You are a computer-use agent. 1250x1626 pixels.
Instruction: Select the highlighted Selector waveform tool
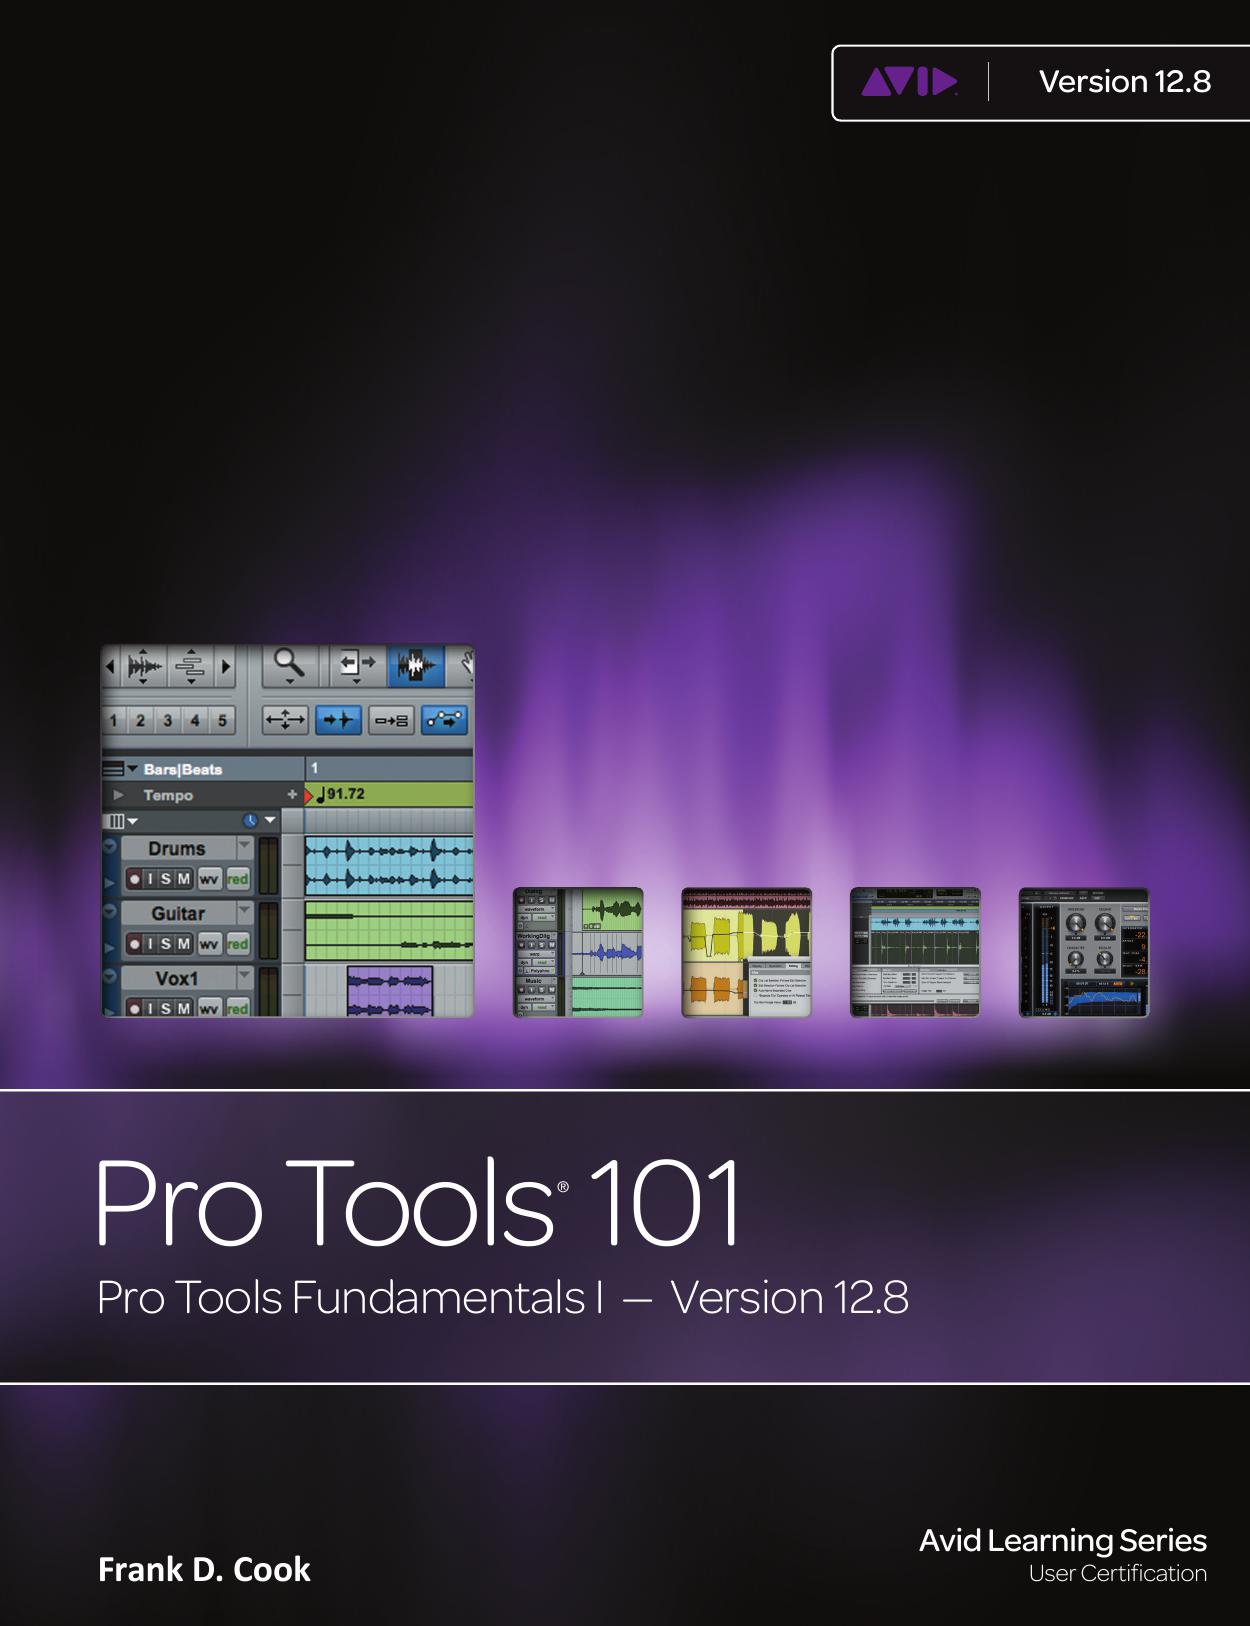coord(416,664)
